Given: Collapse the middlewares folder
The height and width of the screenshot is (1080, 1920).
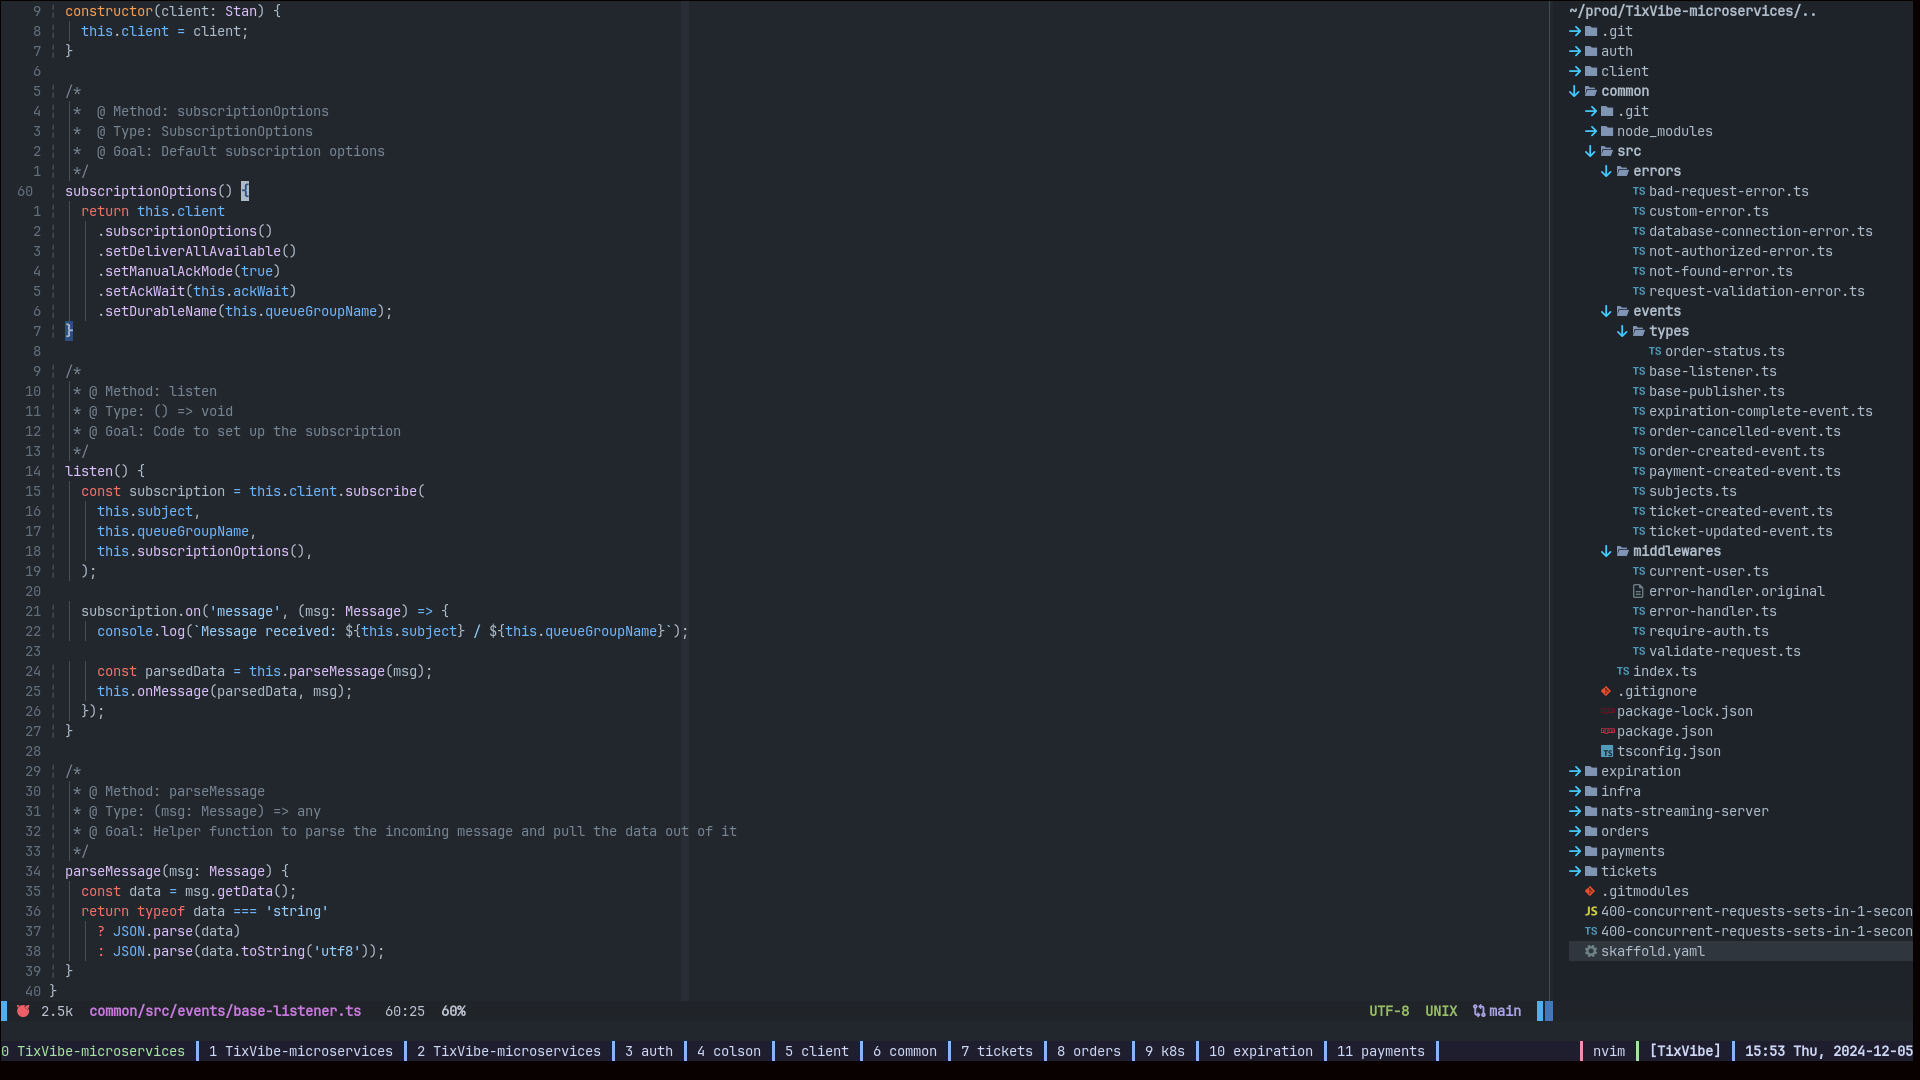Looking at the screenshot, I should (x=1606, y=551).
